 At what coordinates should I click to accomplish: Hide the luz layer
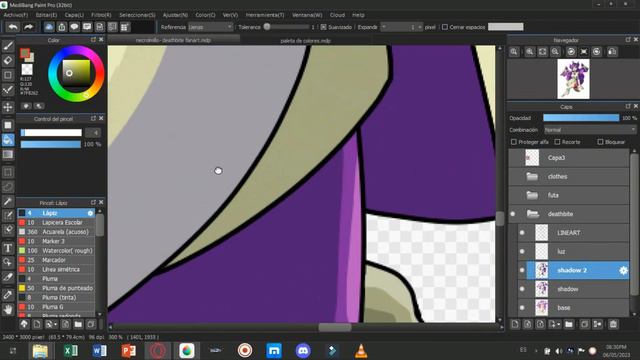point(522,251)
